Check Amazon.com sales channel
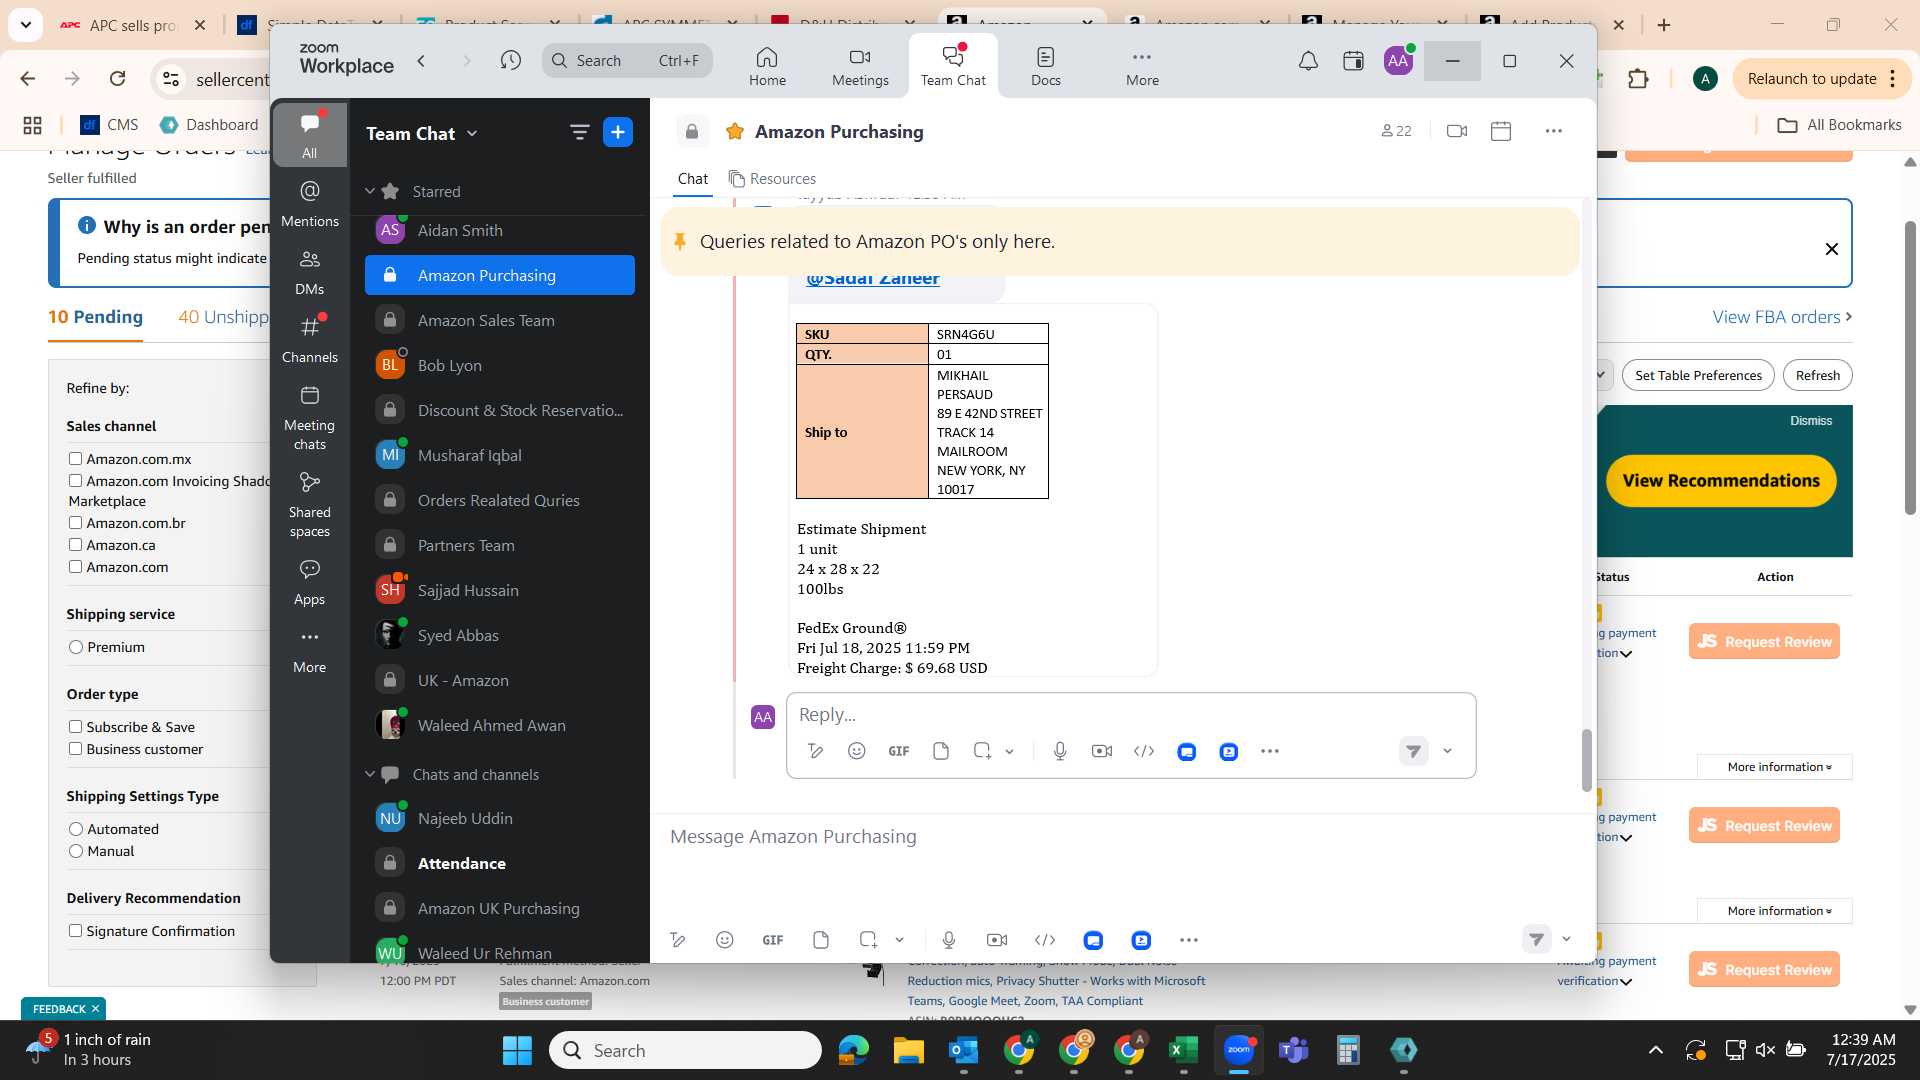This screenshot has width=1920, height=1080. [75, 567]
